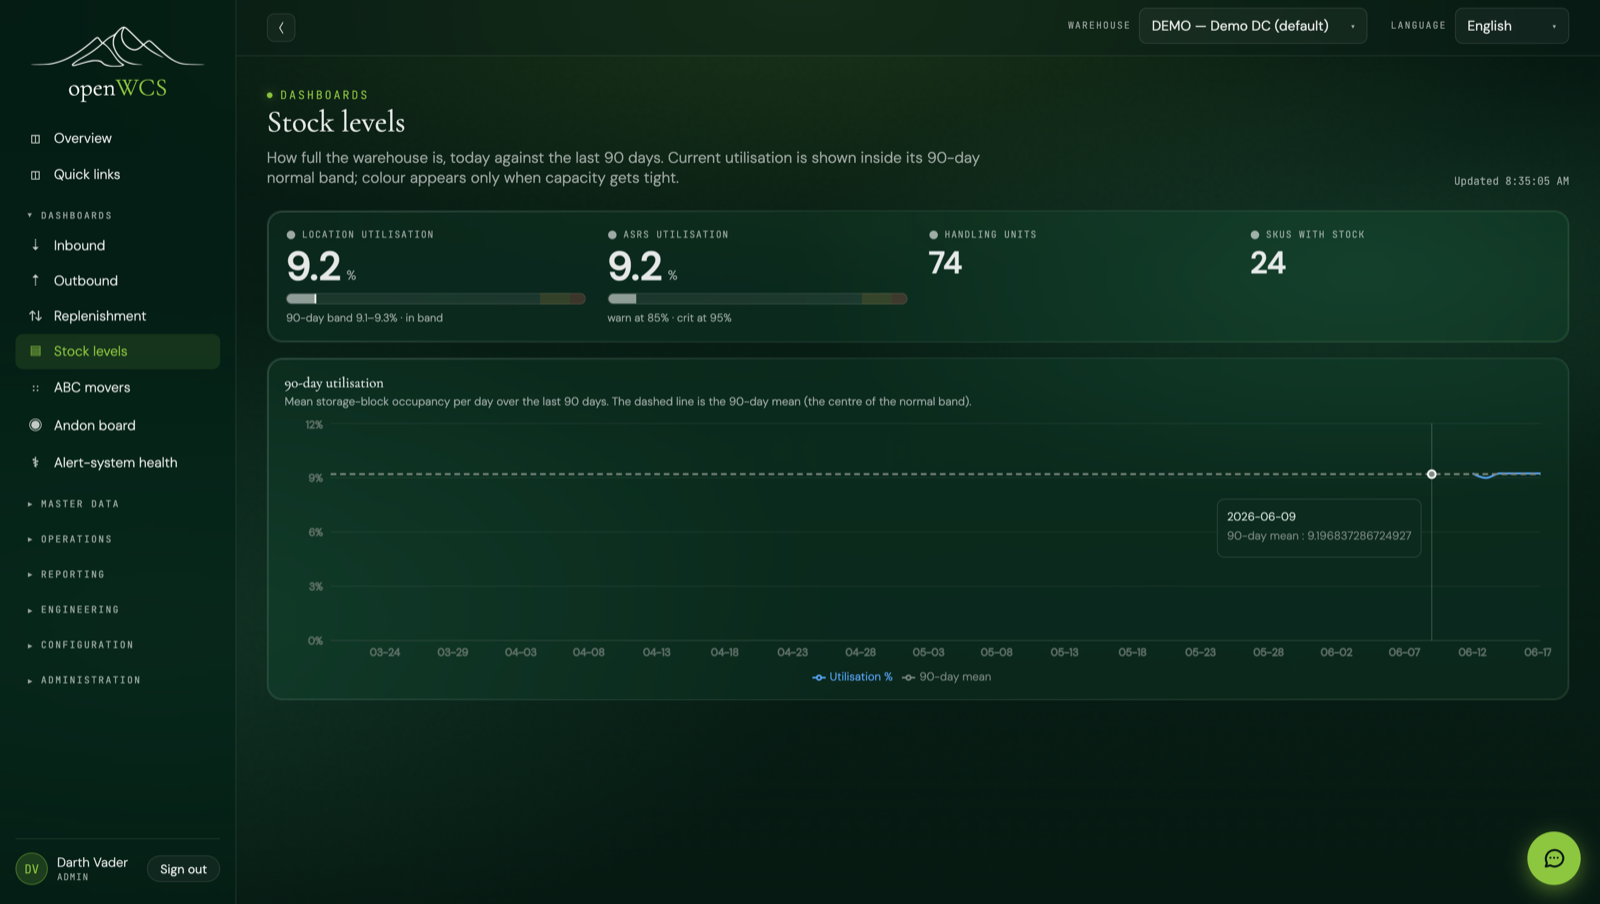Open the chat bubble button

(x=1553, y=858)
